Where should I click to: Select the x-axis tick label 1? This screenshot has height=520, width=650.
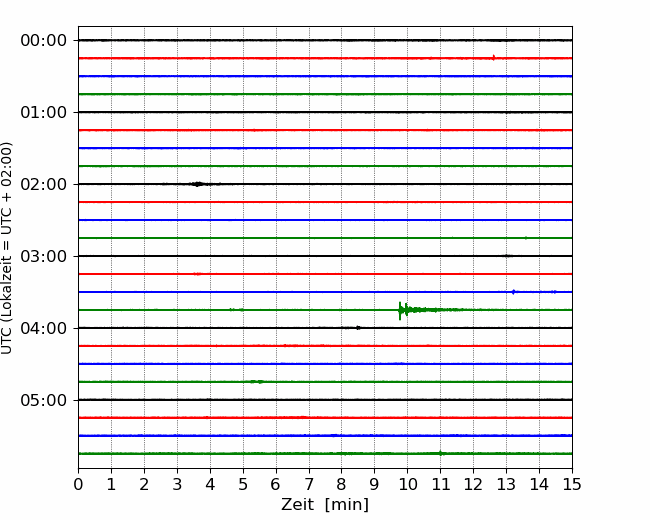pos(111,484)
